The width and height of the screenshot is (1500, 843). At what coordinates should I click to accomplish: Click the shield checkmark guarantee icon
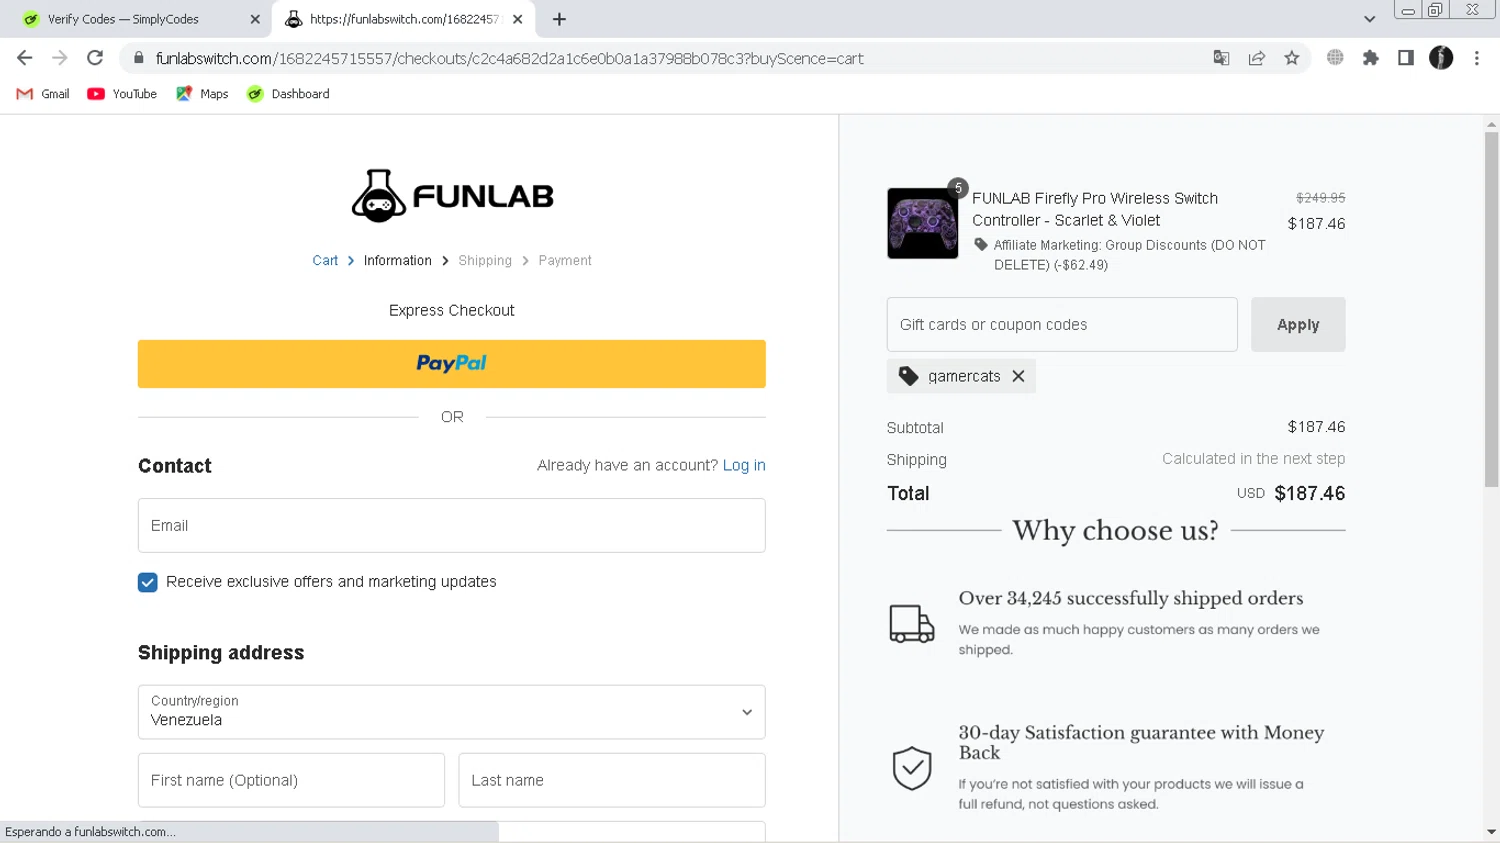click(912, 768)
